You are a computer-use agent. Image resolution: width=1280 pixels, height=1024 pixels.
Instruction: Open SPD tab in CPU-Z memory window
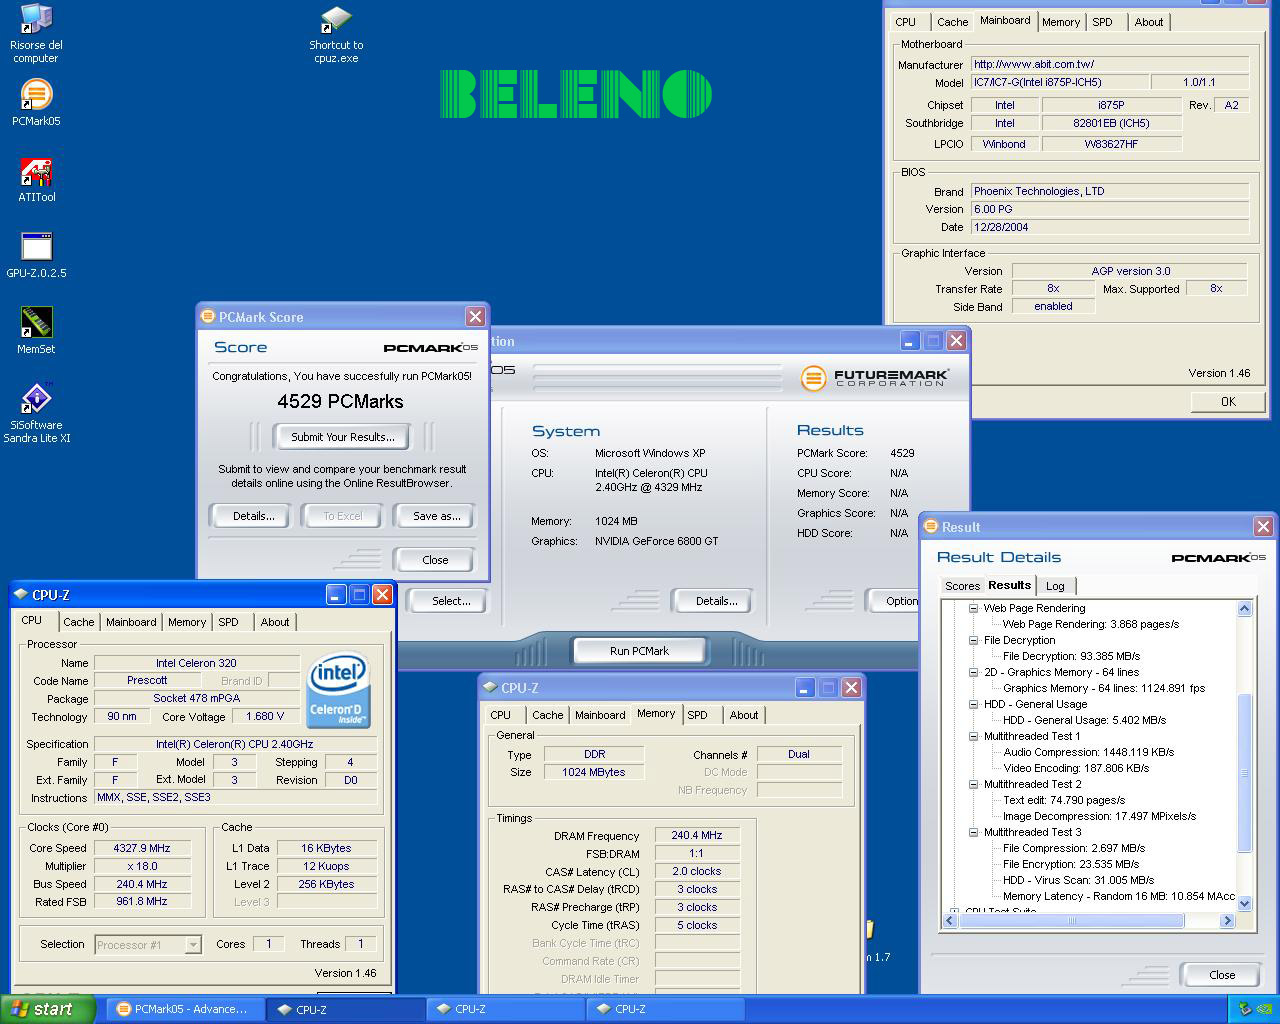(x=698, y=715)
